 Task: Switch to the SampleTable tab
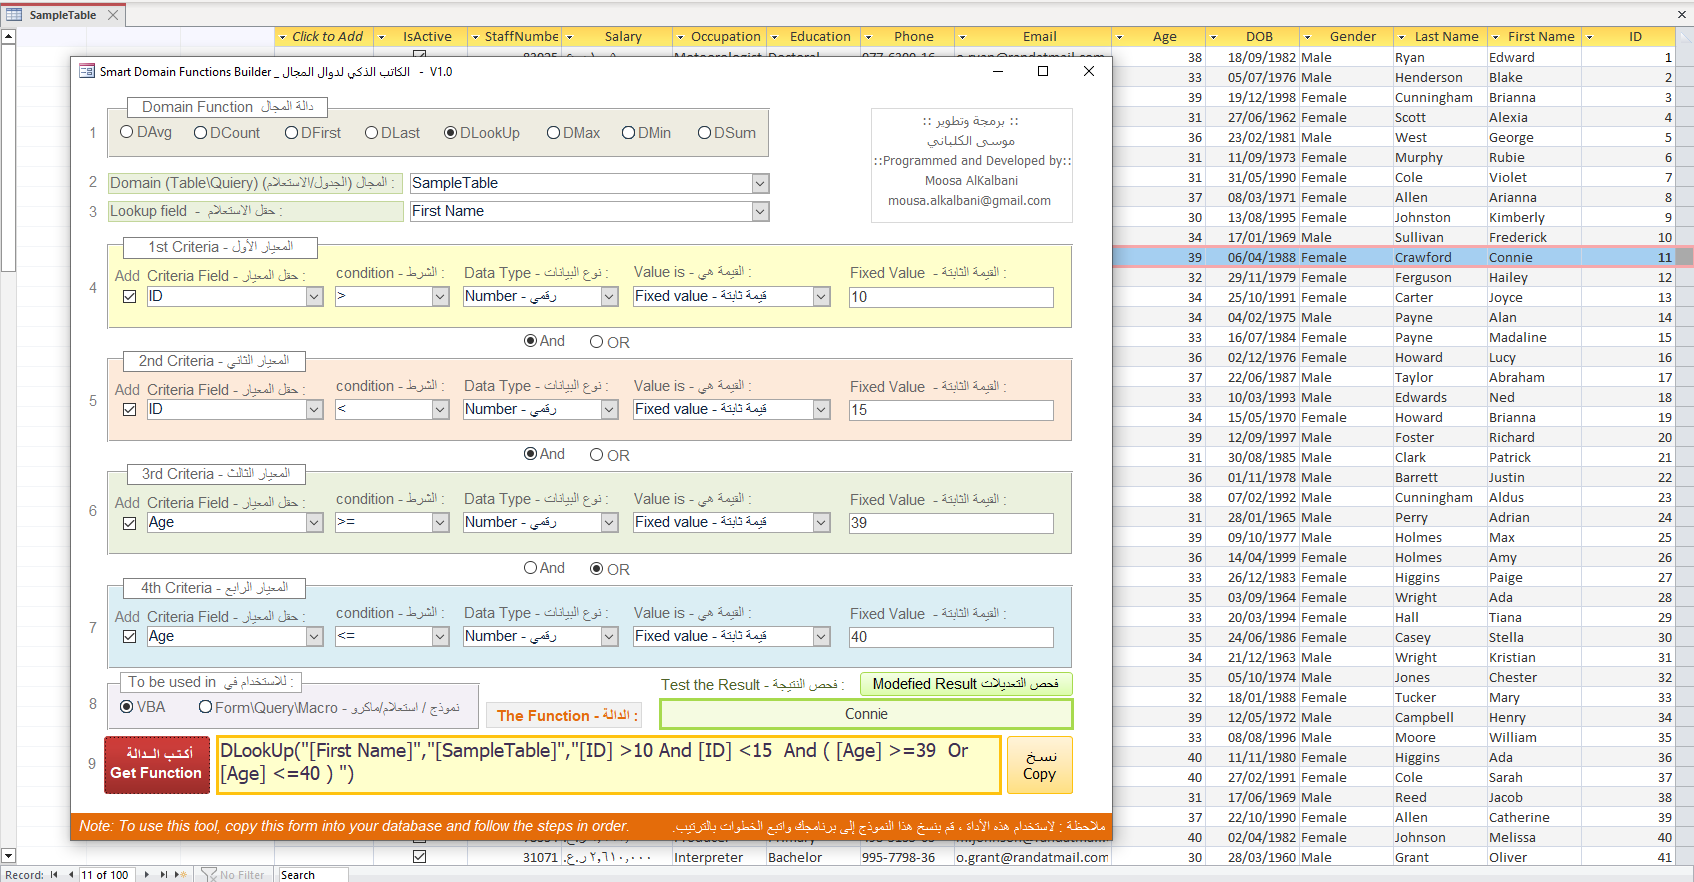point(62,15)
